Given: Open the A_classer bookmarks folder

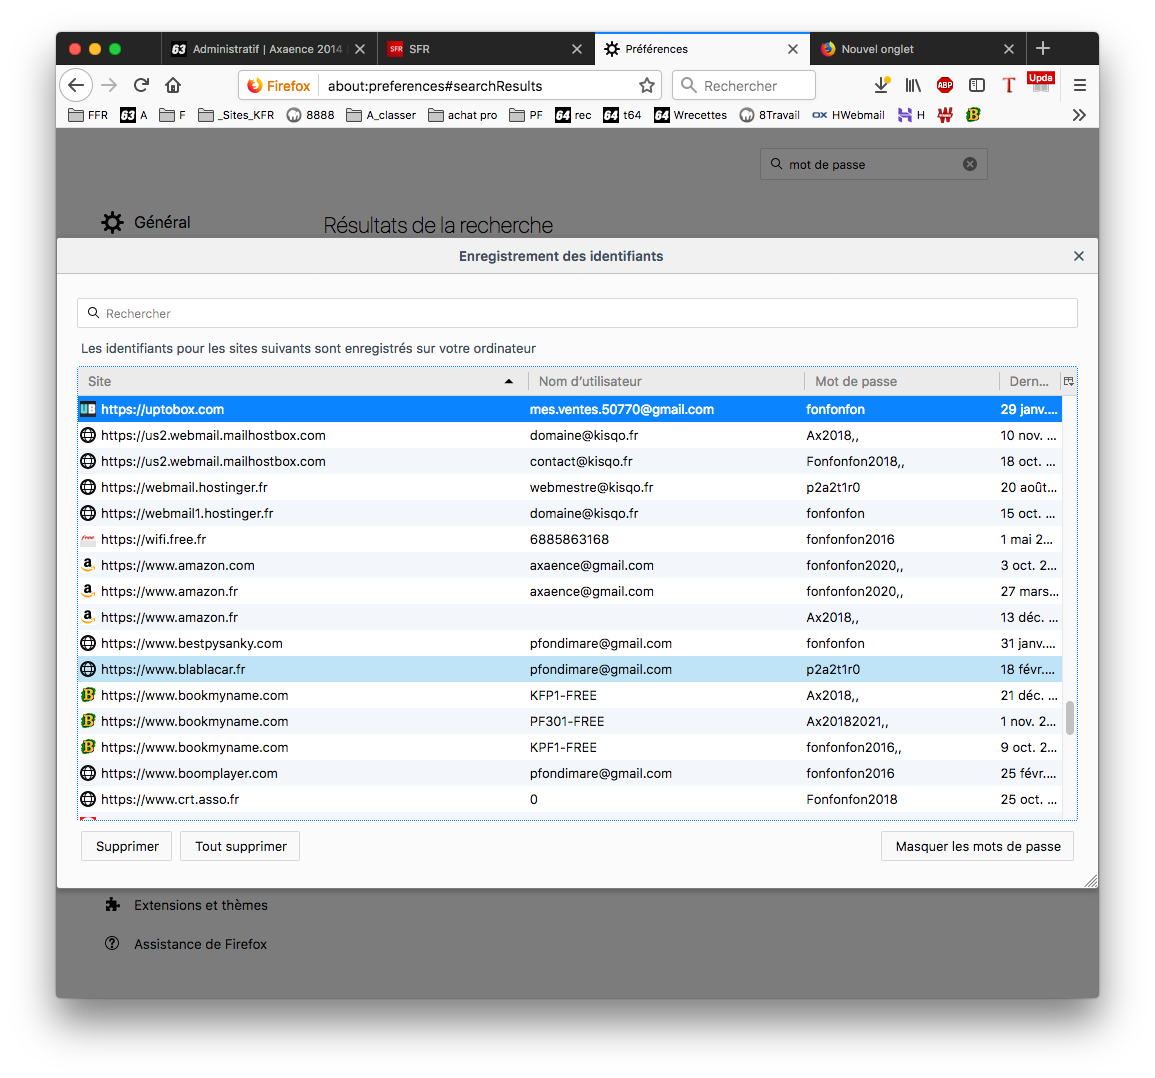Looking at the screenshot, I should [x=381, y=115].
